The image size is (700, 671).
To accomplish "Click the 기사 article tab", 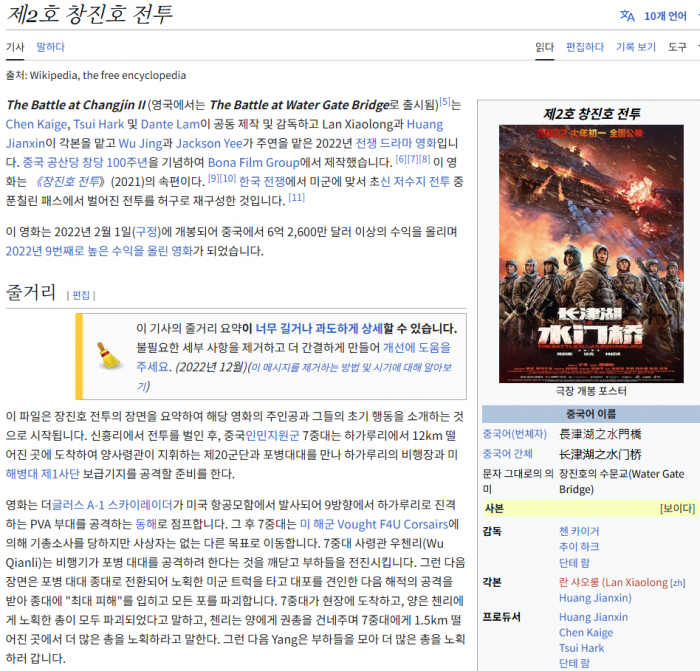I will pos(15,47).
